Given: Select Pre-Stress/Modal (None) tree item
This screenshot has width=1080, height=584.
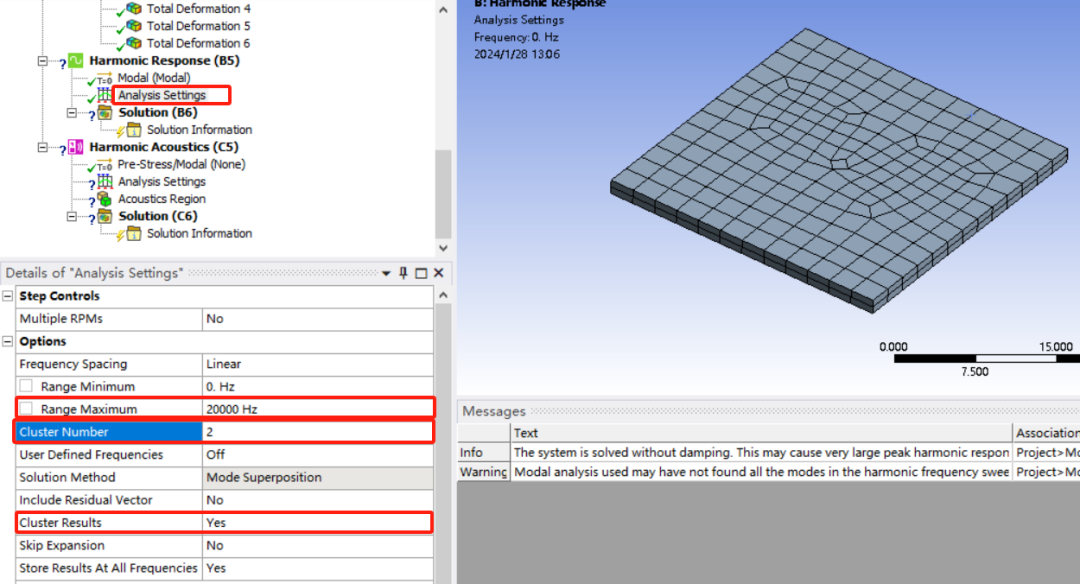Looking at the screenshot, I should point(181,165).
